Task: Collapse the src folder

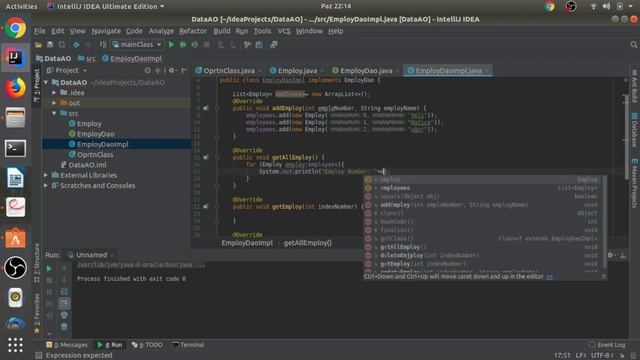Action: pyautogui.click(x=54, y=113)
